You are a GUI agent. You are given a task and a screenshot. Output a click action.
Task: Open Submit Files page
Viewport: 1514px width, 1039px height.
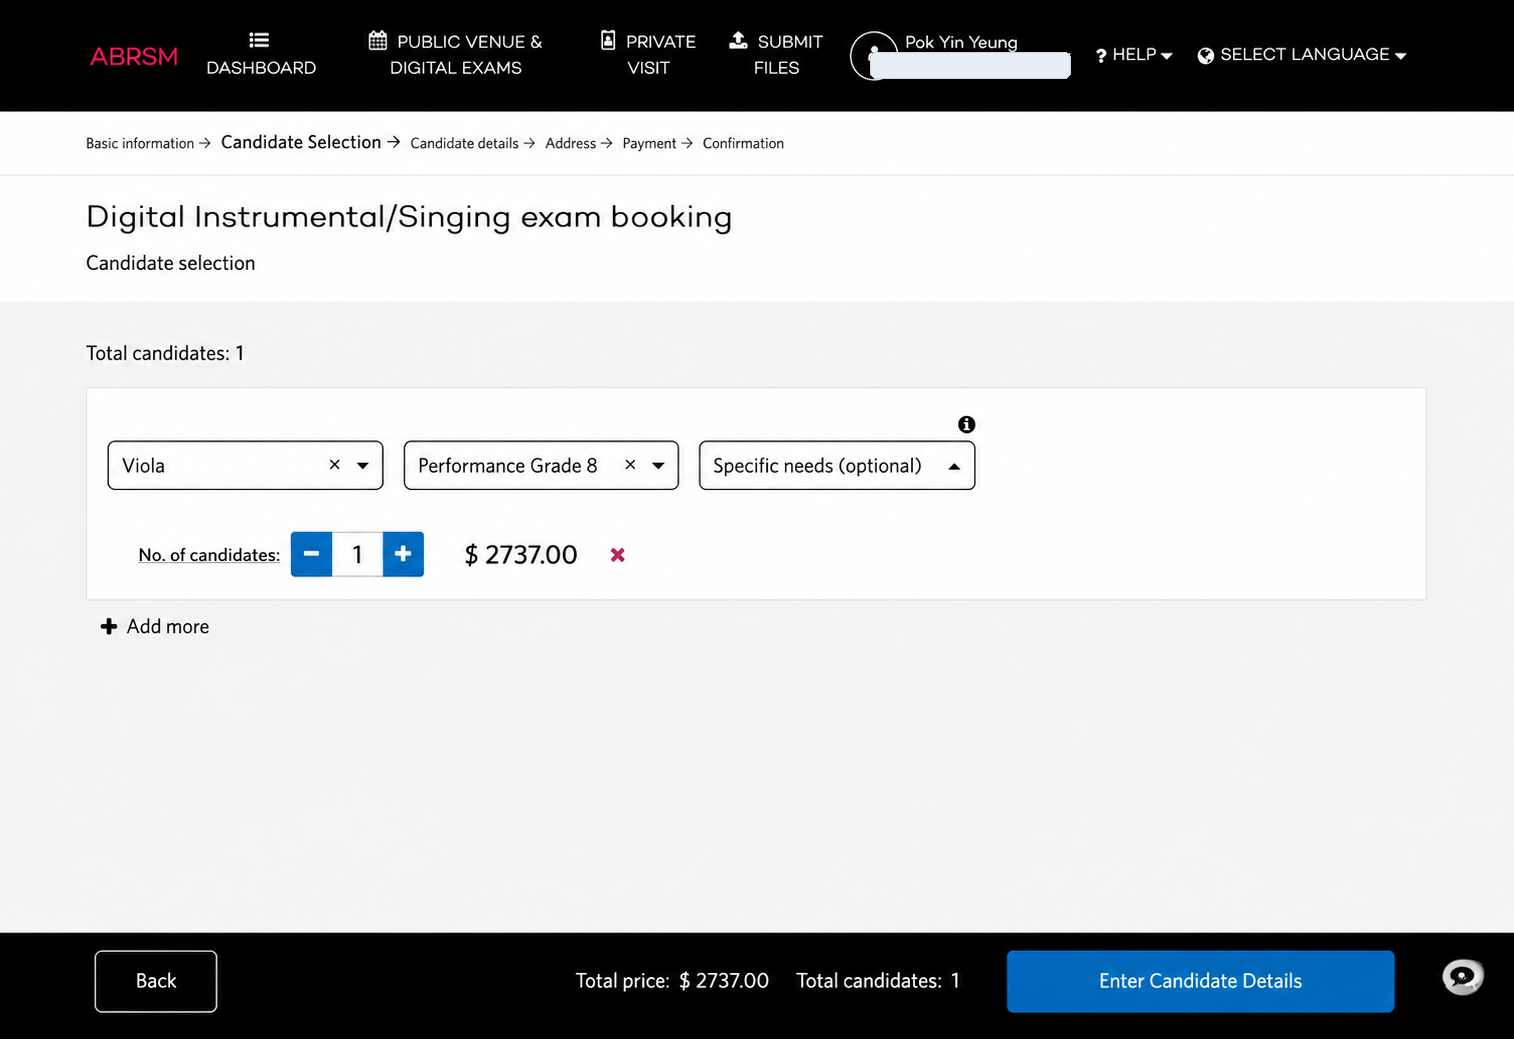pos(776,54)
